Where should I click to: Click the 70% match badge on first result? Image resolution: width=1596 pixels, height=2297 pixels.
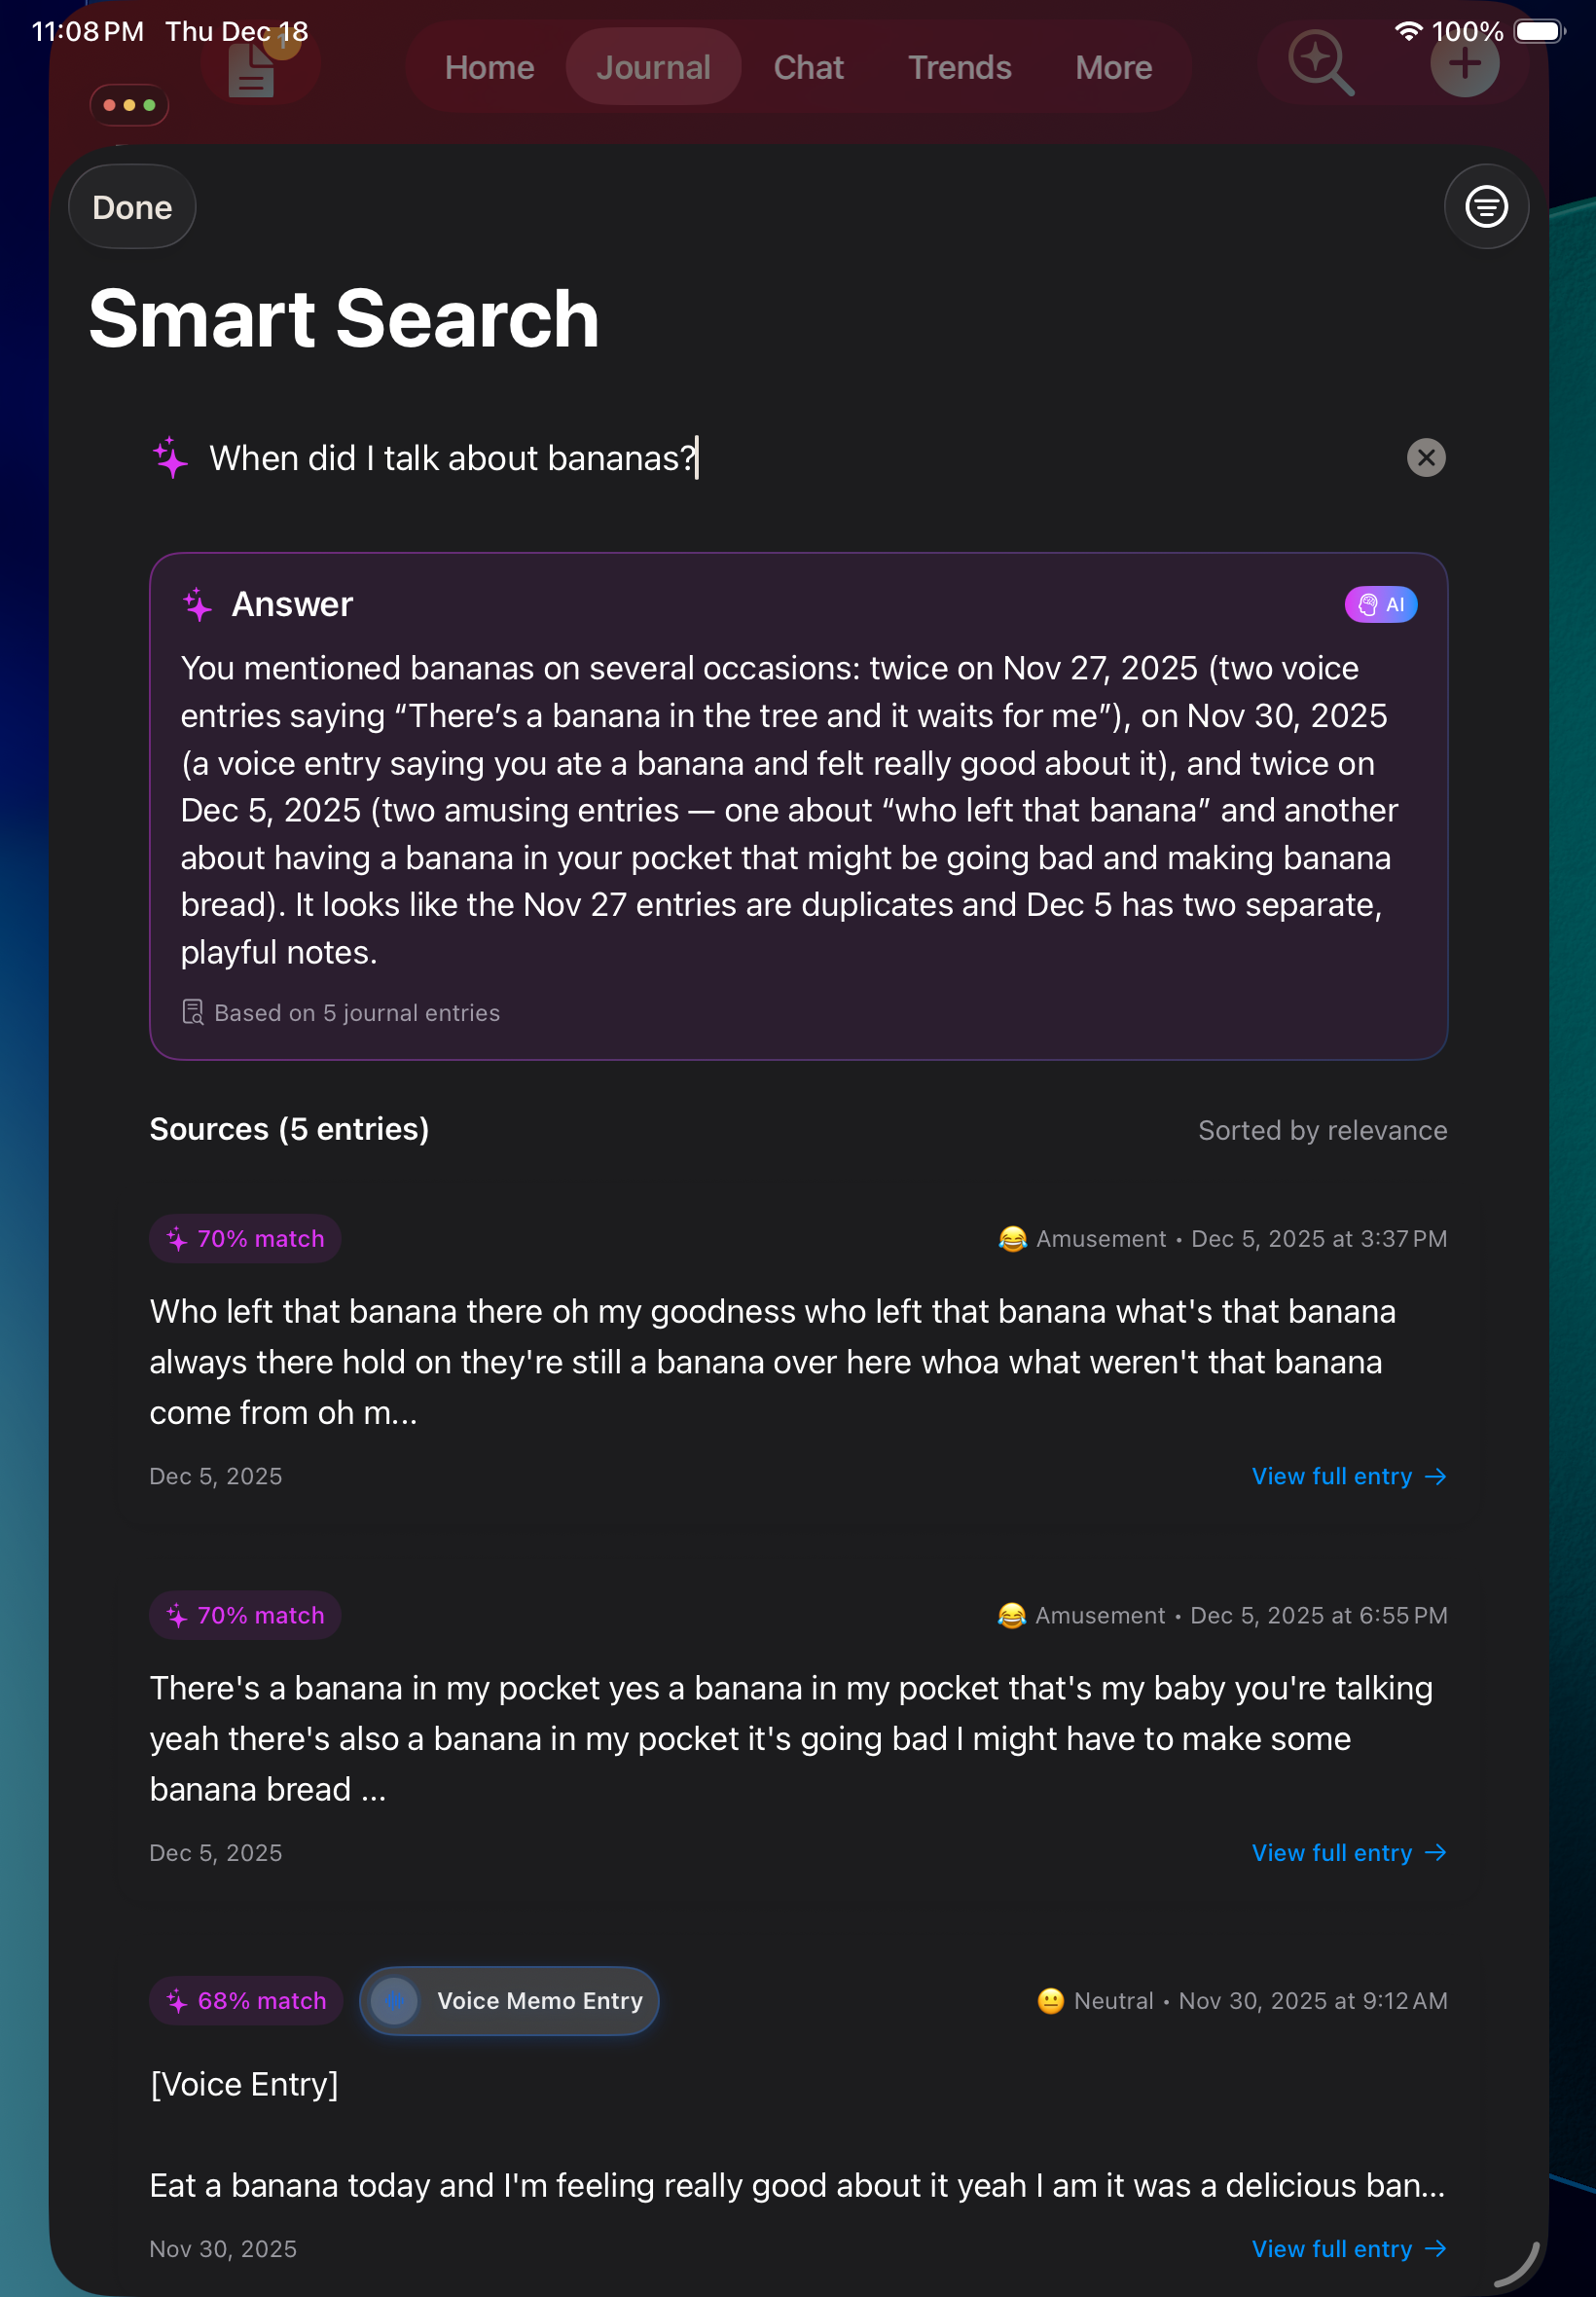(x=244, y=1238)
